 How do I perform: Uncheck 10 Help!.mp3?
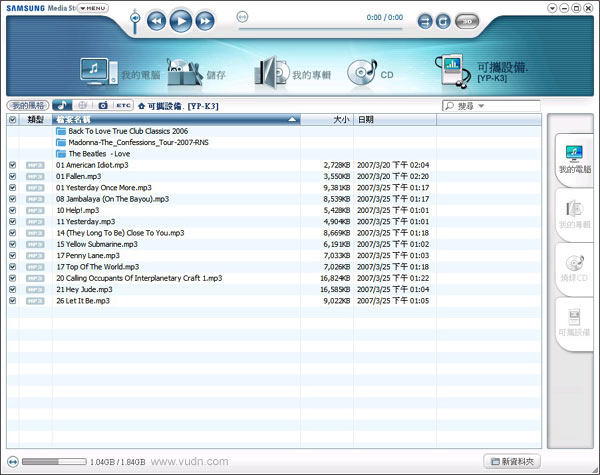(x=13, y=210)
